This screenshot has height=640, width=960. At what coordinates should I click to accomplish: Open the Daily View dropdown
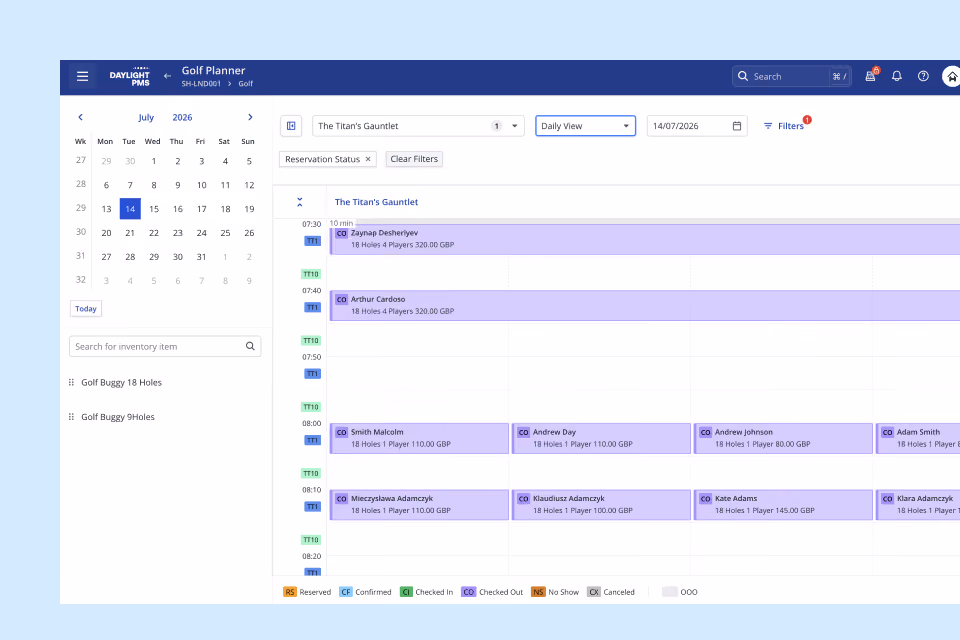click(585, 126)
